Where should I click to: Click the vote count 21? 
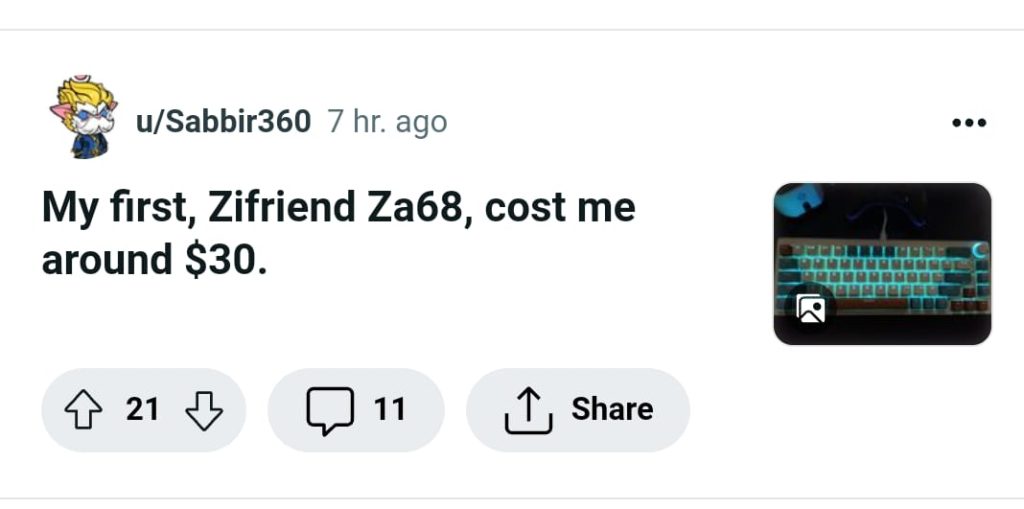pos(143,410)
